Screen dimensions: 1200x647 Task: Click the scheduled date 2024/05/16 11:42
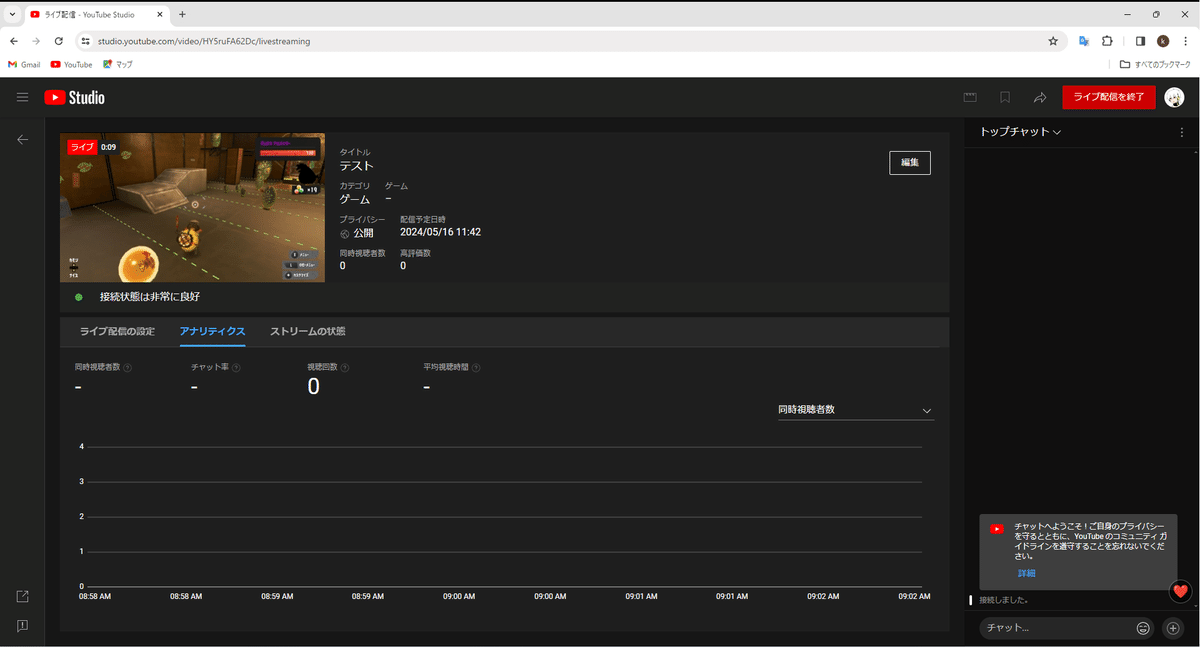pos(440,232)
